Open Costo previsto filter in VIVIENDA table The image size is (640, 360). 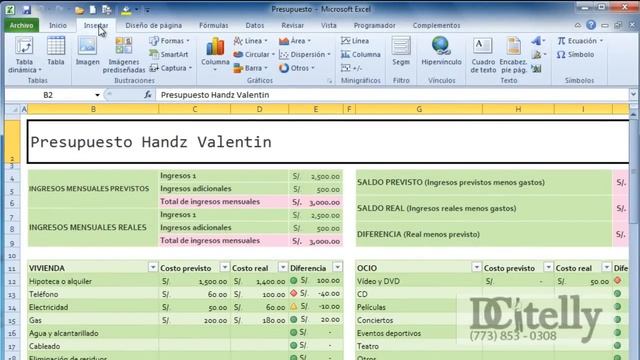click(x=224, y=267)
